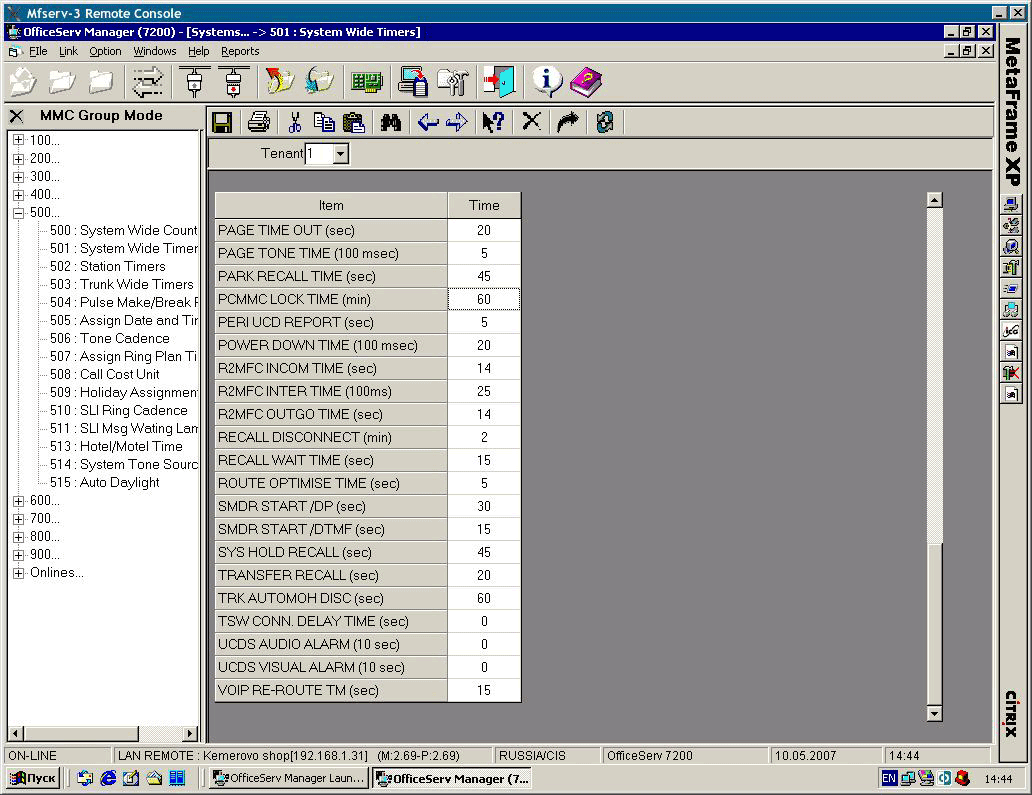Click the exit door icon in main toolbar
The height and width of the screenshot is (795, 1032).
tap(499, 82)
